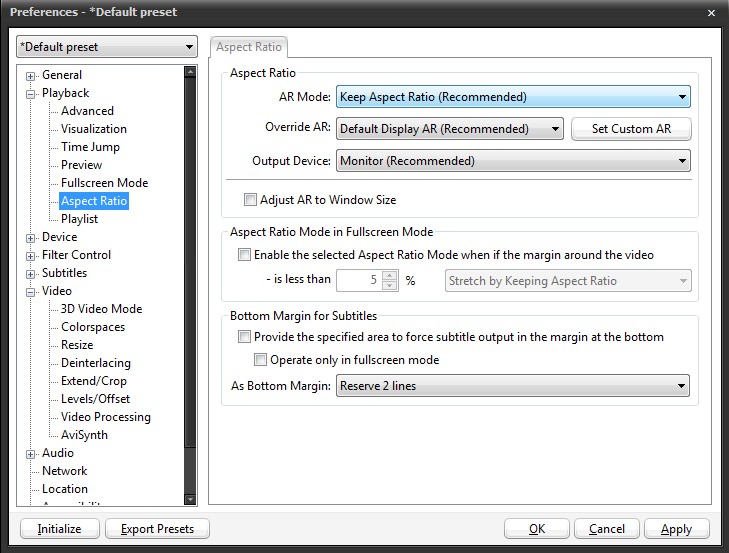The height and width of the screenshot is (553, 729).
Task: Select Time Jump in the tree
Action: (x=90, y=147)
